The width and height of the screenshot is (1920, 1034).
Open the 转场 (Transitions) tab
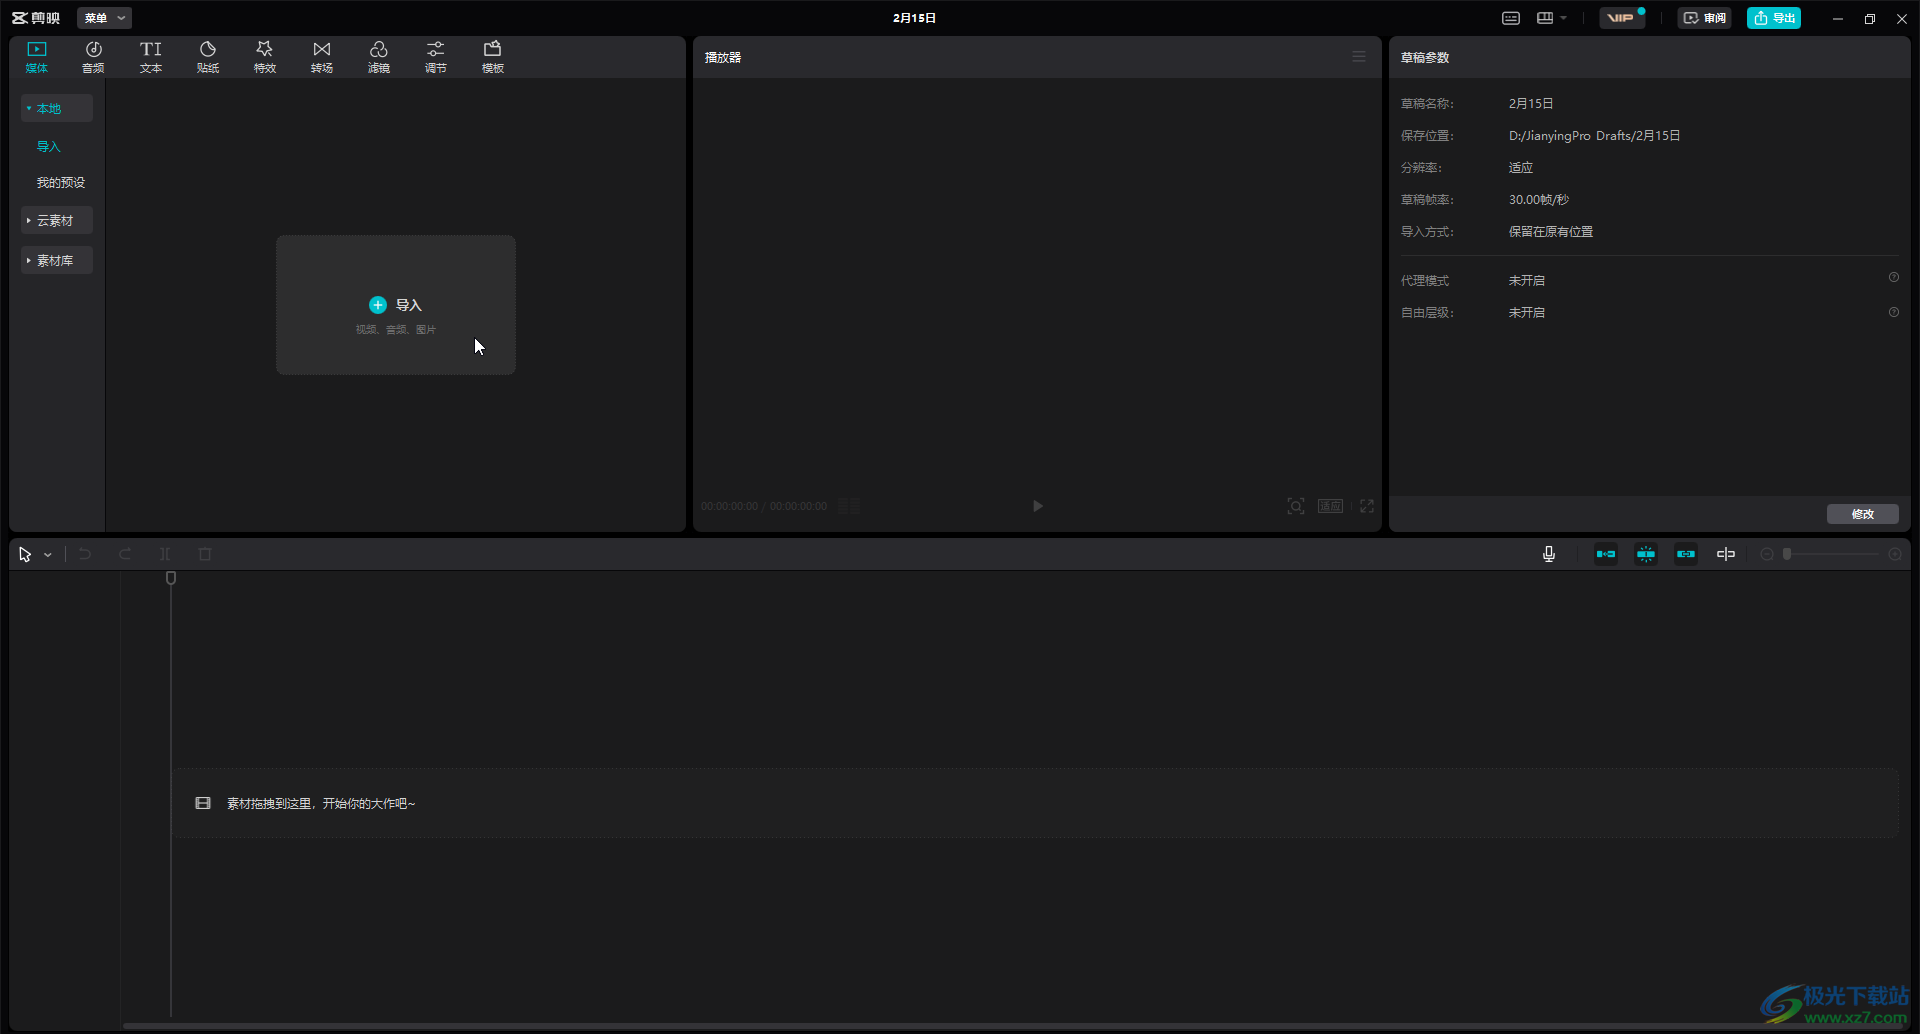point(322,57)
